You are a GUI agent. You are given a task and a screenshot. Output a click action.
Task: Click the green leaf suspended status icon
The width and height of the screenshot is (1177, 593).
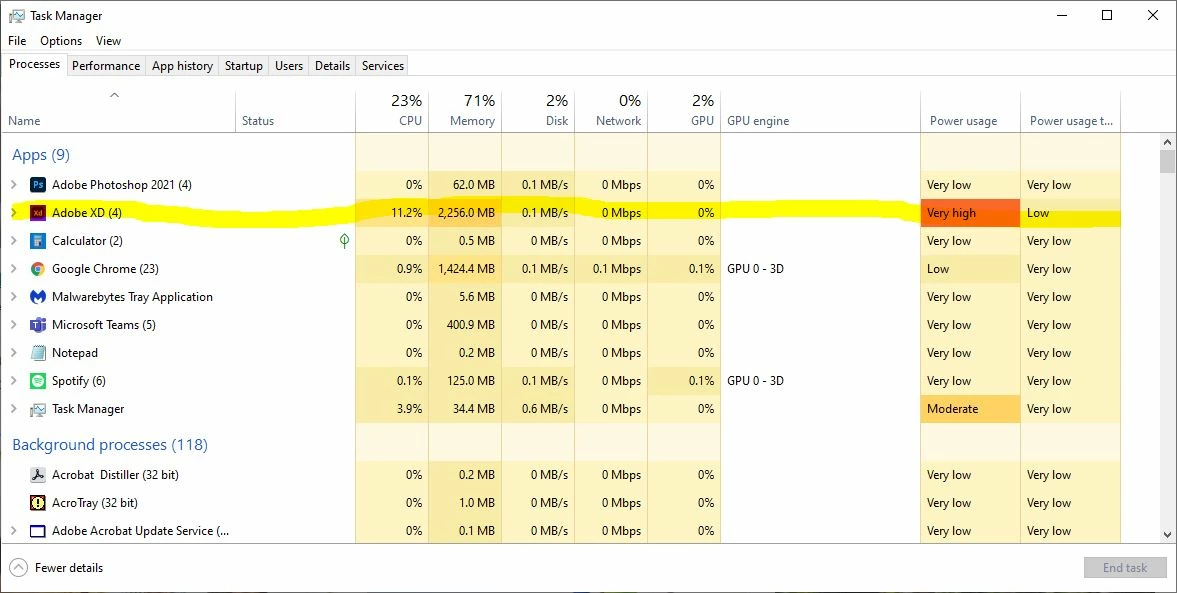coord(344,240)
